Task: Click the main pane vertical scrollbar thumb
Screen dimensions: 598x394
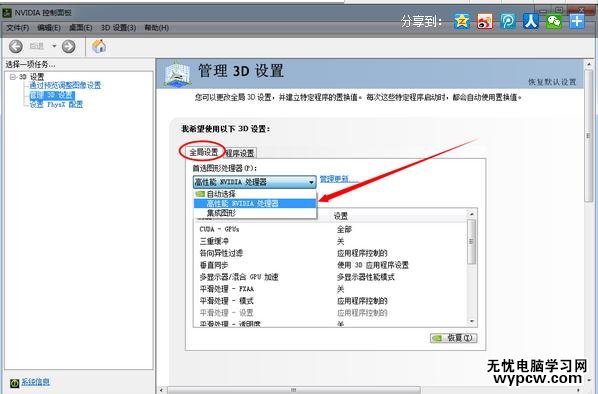Action: (589, 136)
